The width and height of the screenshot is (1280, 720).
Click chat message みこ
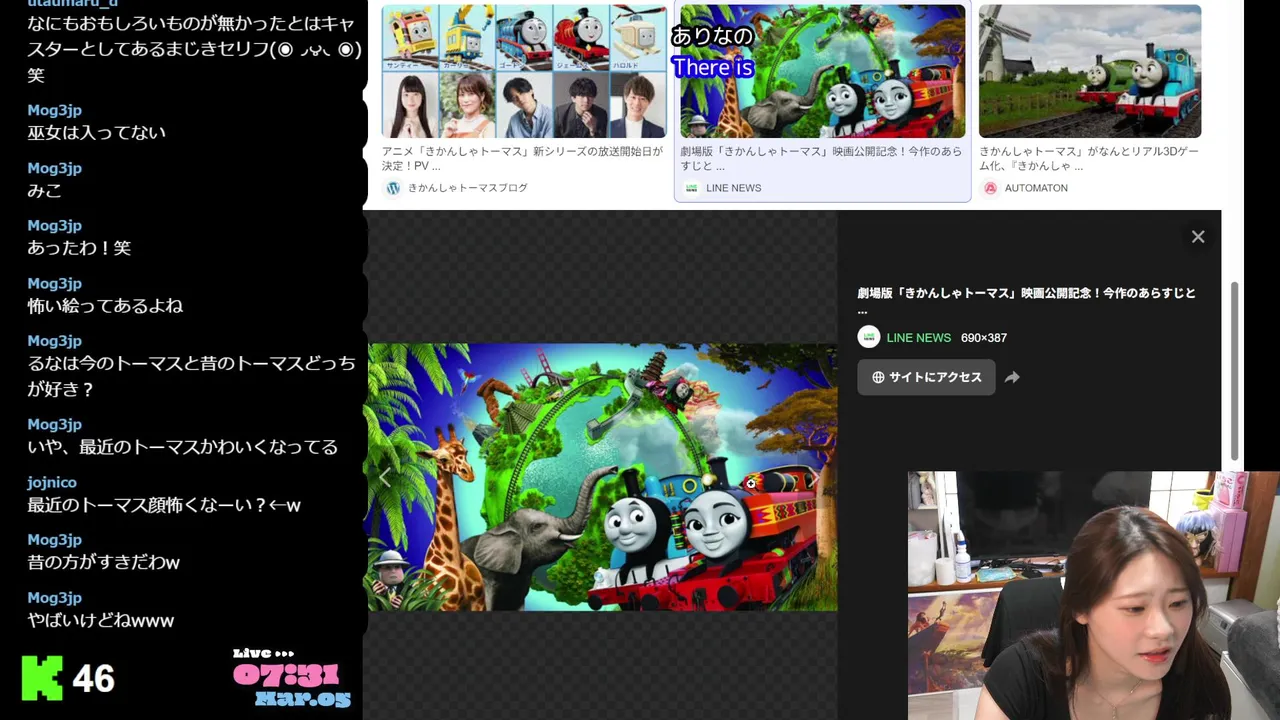pyautogui.click(x=44, y=191)
